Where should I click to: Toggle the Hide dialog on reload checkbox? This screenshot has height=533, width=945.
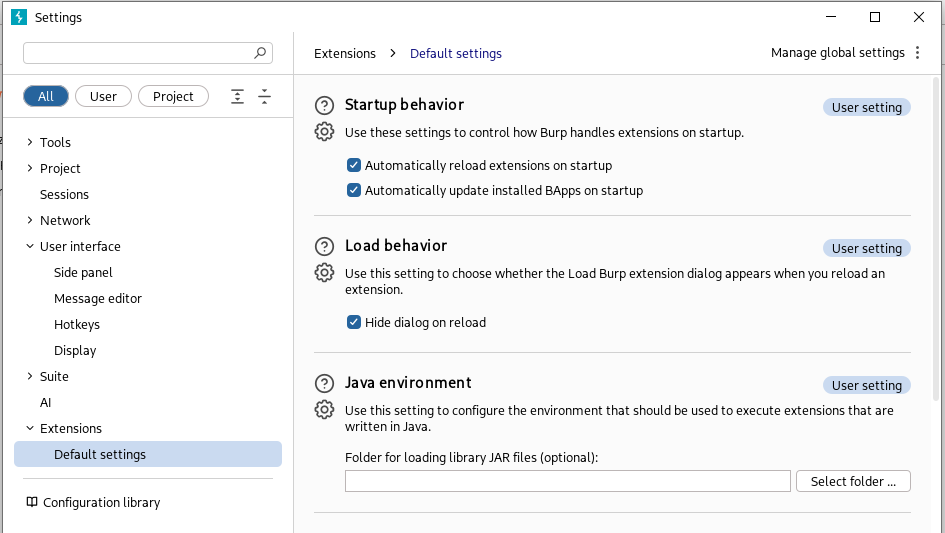pyautogui.click(x=354, y=322)
